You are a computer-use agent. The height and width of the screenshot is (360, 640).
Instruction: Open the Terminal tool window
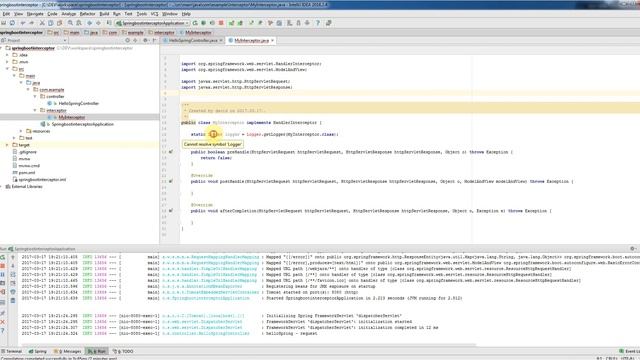tap(12, 351)
